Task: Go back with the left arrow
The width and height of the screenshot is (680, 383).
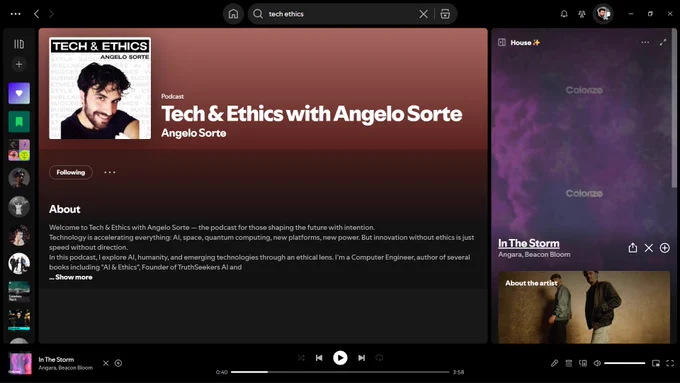Action: coord(36,14)
